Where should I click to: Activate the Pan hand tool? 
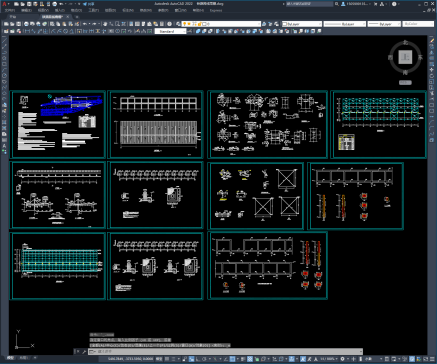coord(105,24)
